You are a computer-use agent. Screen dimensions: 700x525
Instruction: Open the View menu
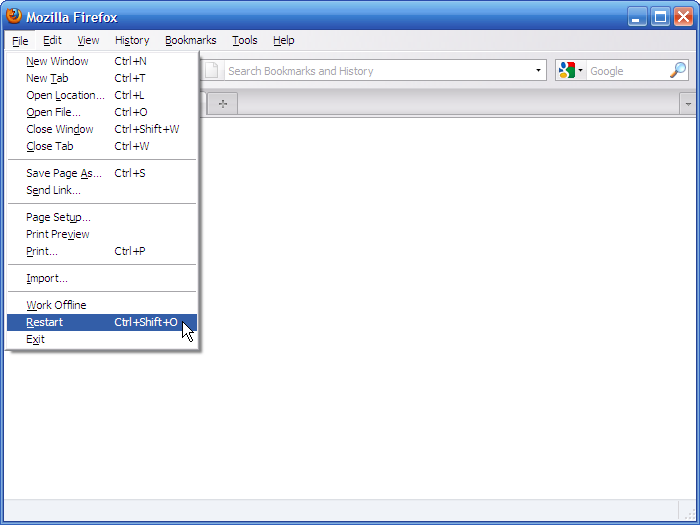click(88, 40)
